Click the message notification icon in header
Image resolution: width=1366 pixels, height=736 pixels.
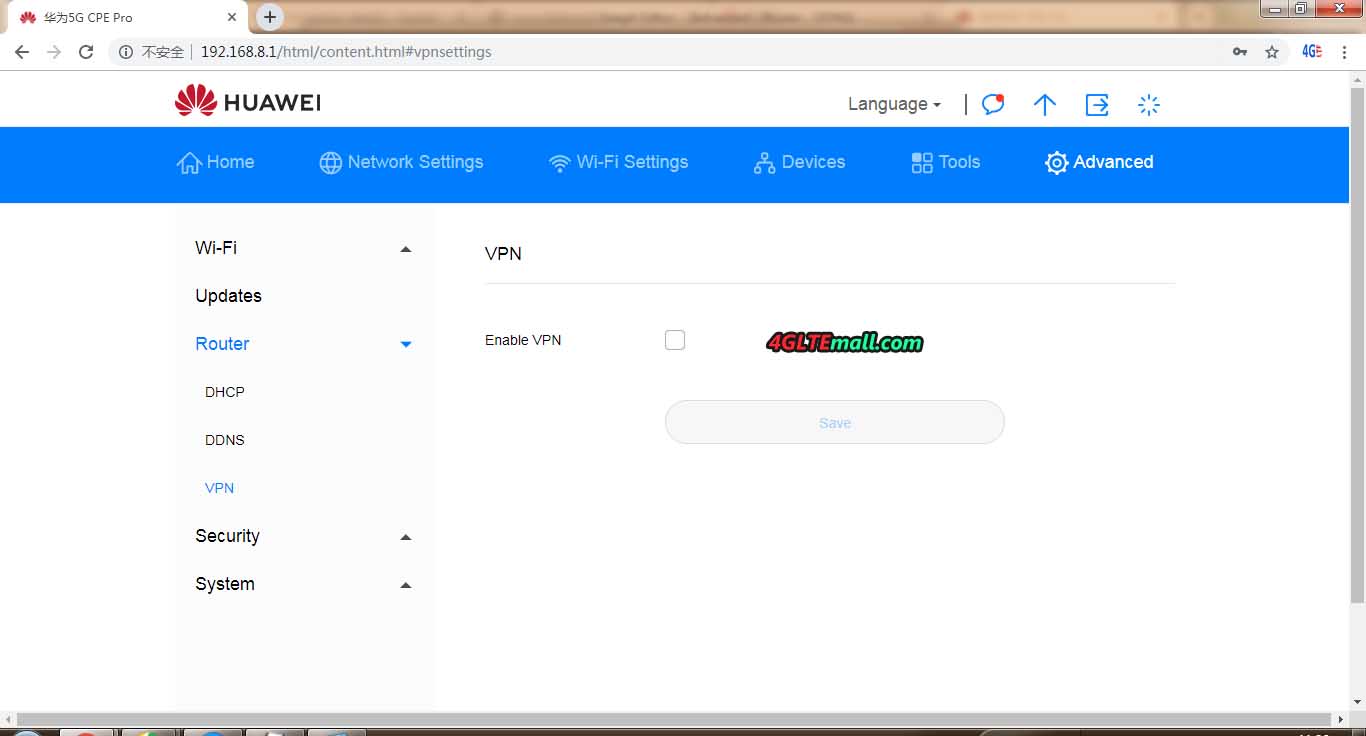992,104
